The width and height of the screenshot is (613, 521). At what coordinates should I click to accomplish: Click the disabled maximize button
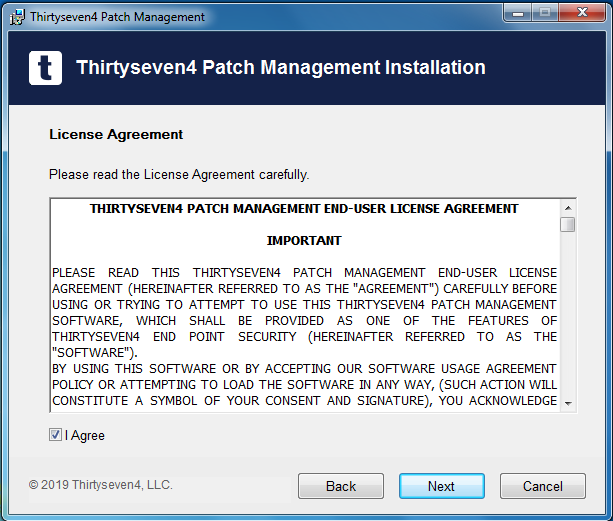click(x=545, y=13)
